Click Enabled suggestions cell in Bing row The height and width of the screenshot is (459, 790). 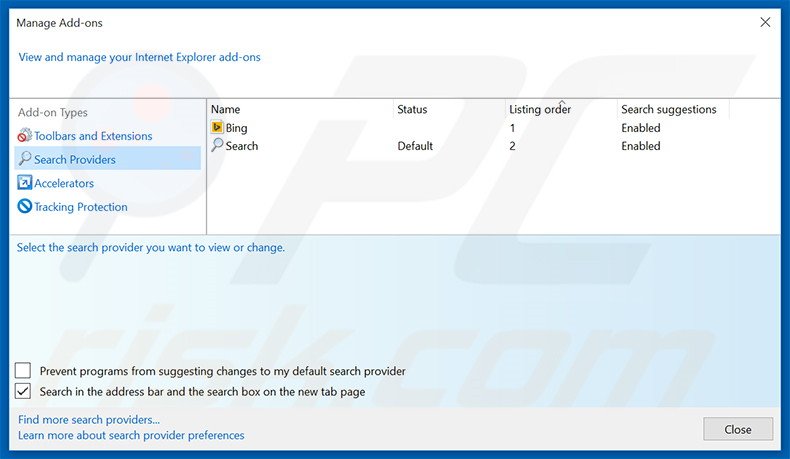click(x=640, y=128)
